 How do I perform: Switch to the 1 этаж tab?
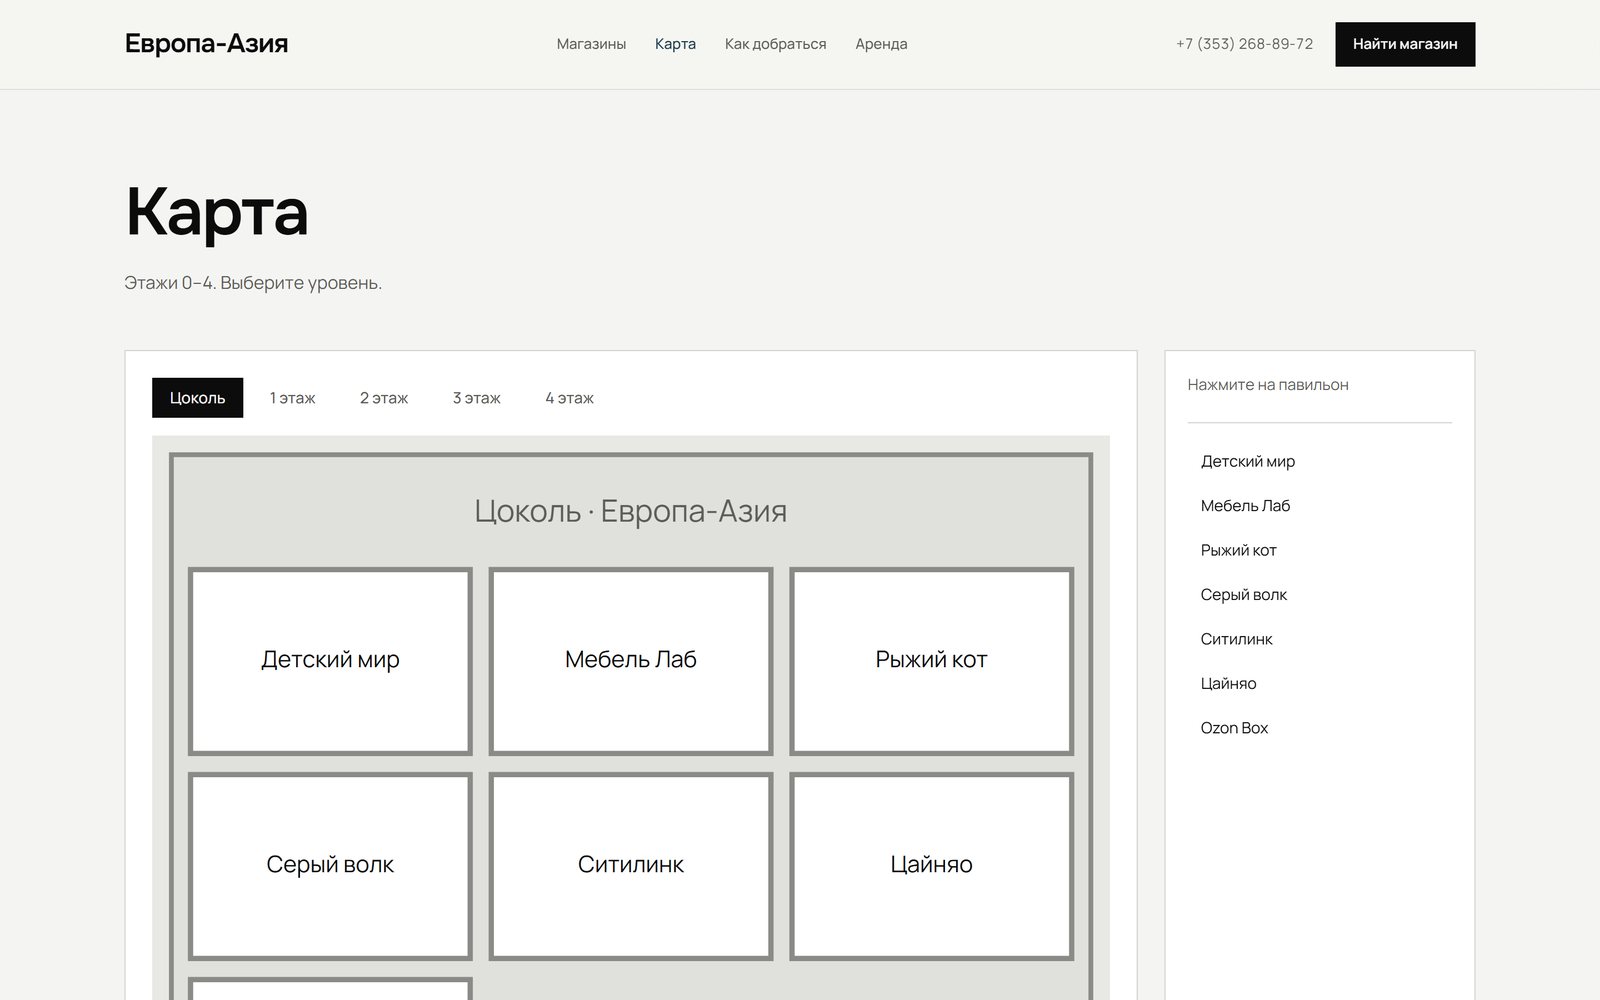pyautogui.click(x=292, y=398)
